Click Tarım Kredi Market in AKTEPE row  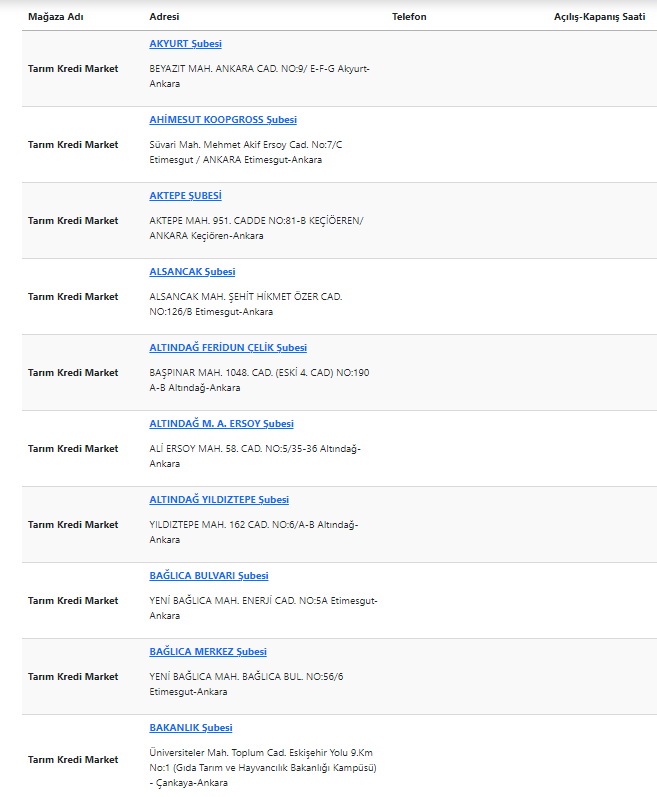click(x=73, y=221)
